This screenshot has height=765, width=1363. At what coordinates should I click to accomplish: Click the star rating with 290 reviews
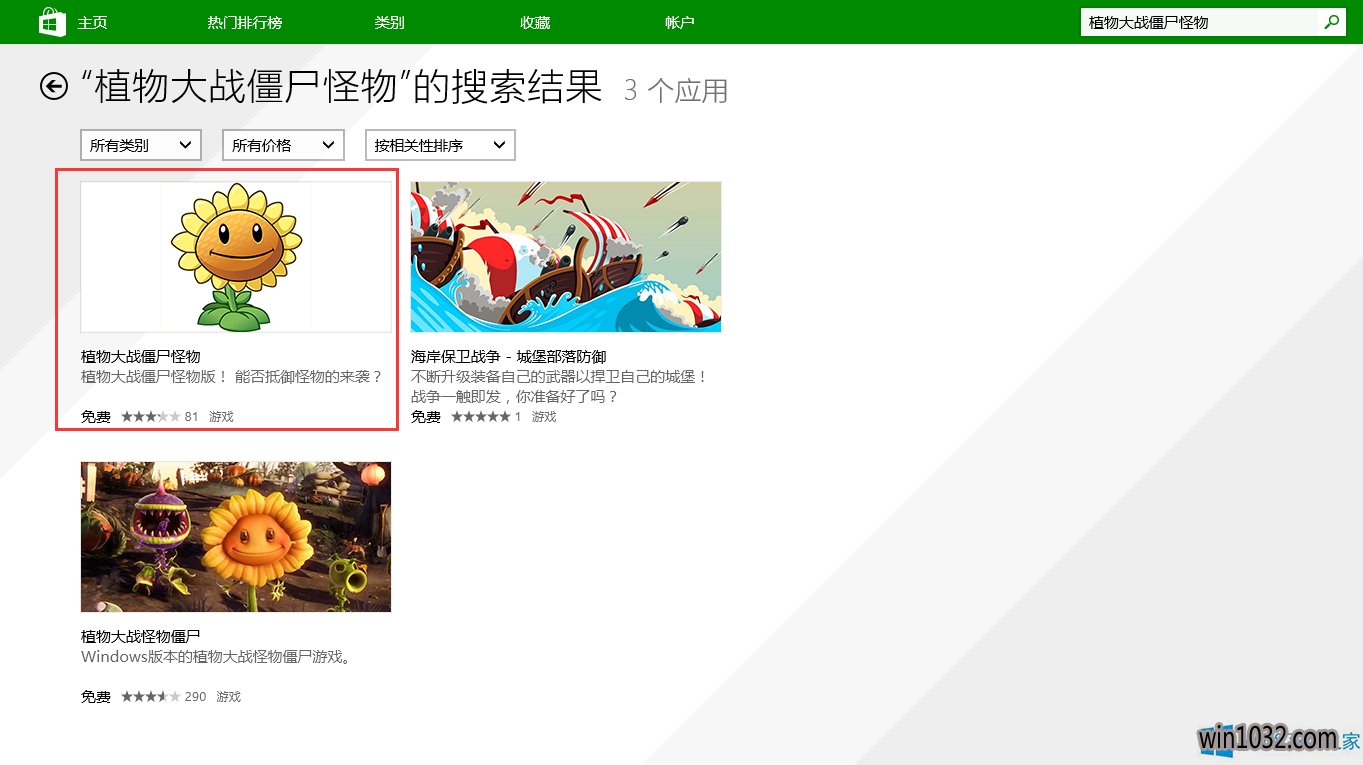151,696
